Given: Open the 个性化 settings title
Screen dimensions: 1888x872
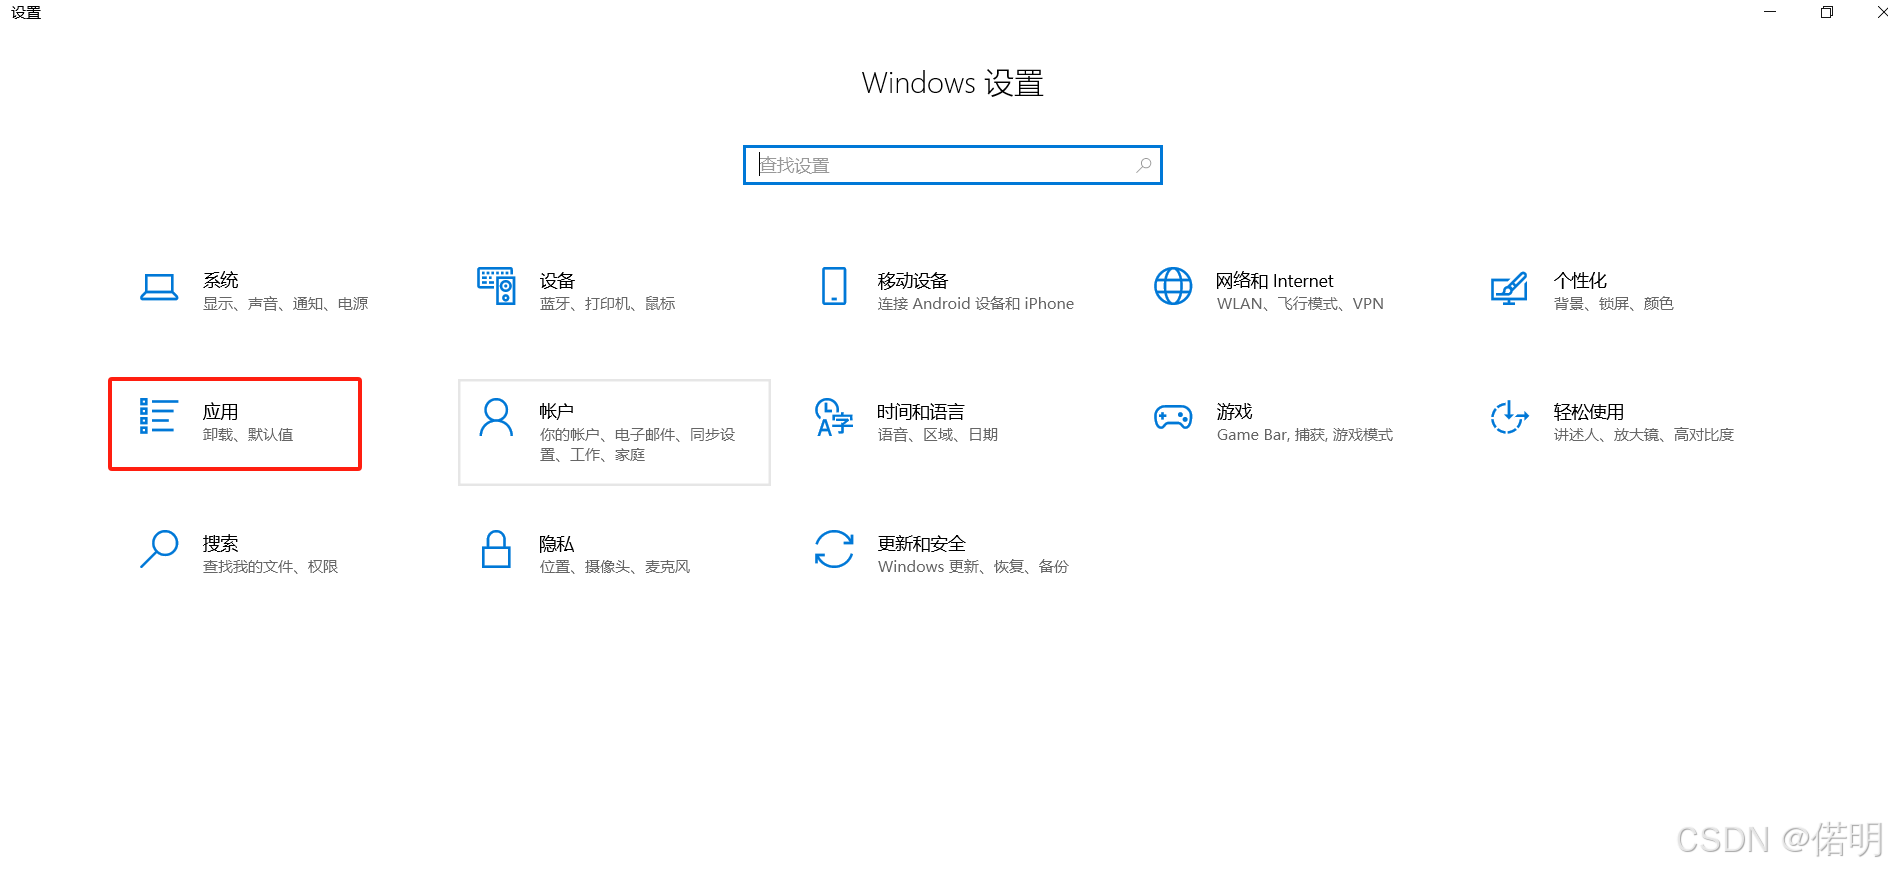Looking at the screenshot, I should point(1580,280).
